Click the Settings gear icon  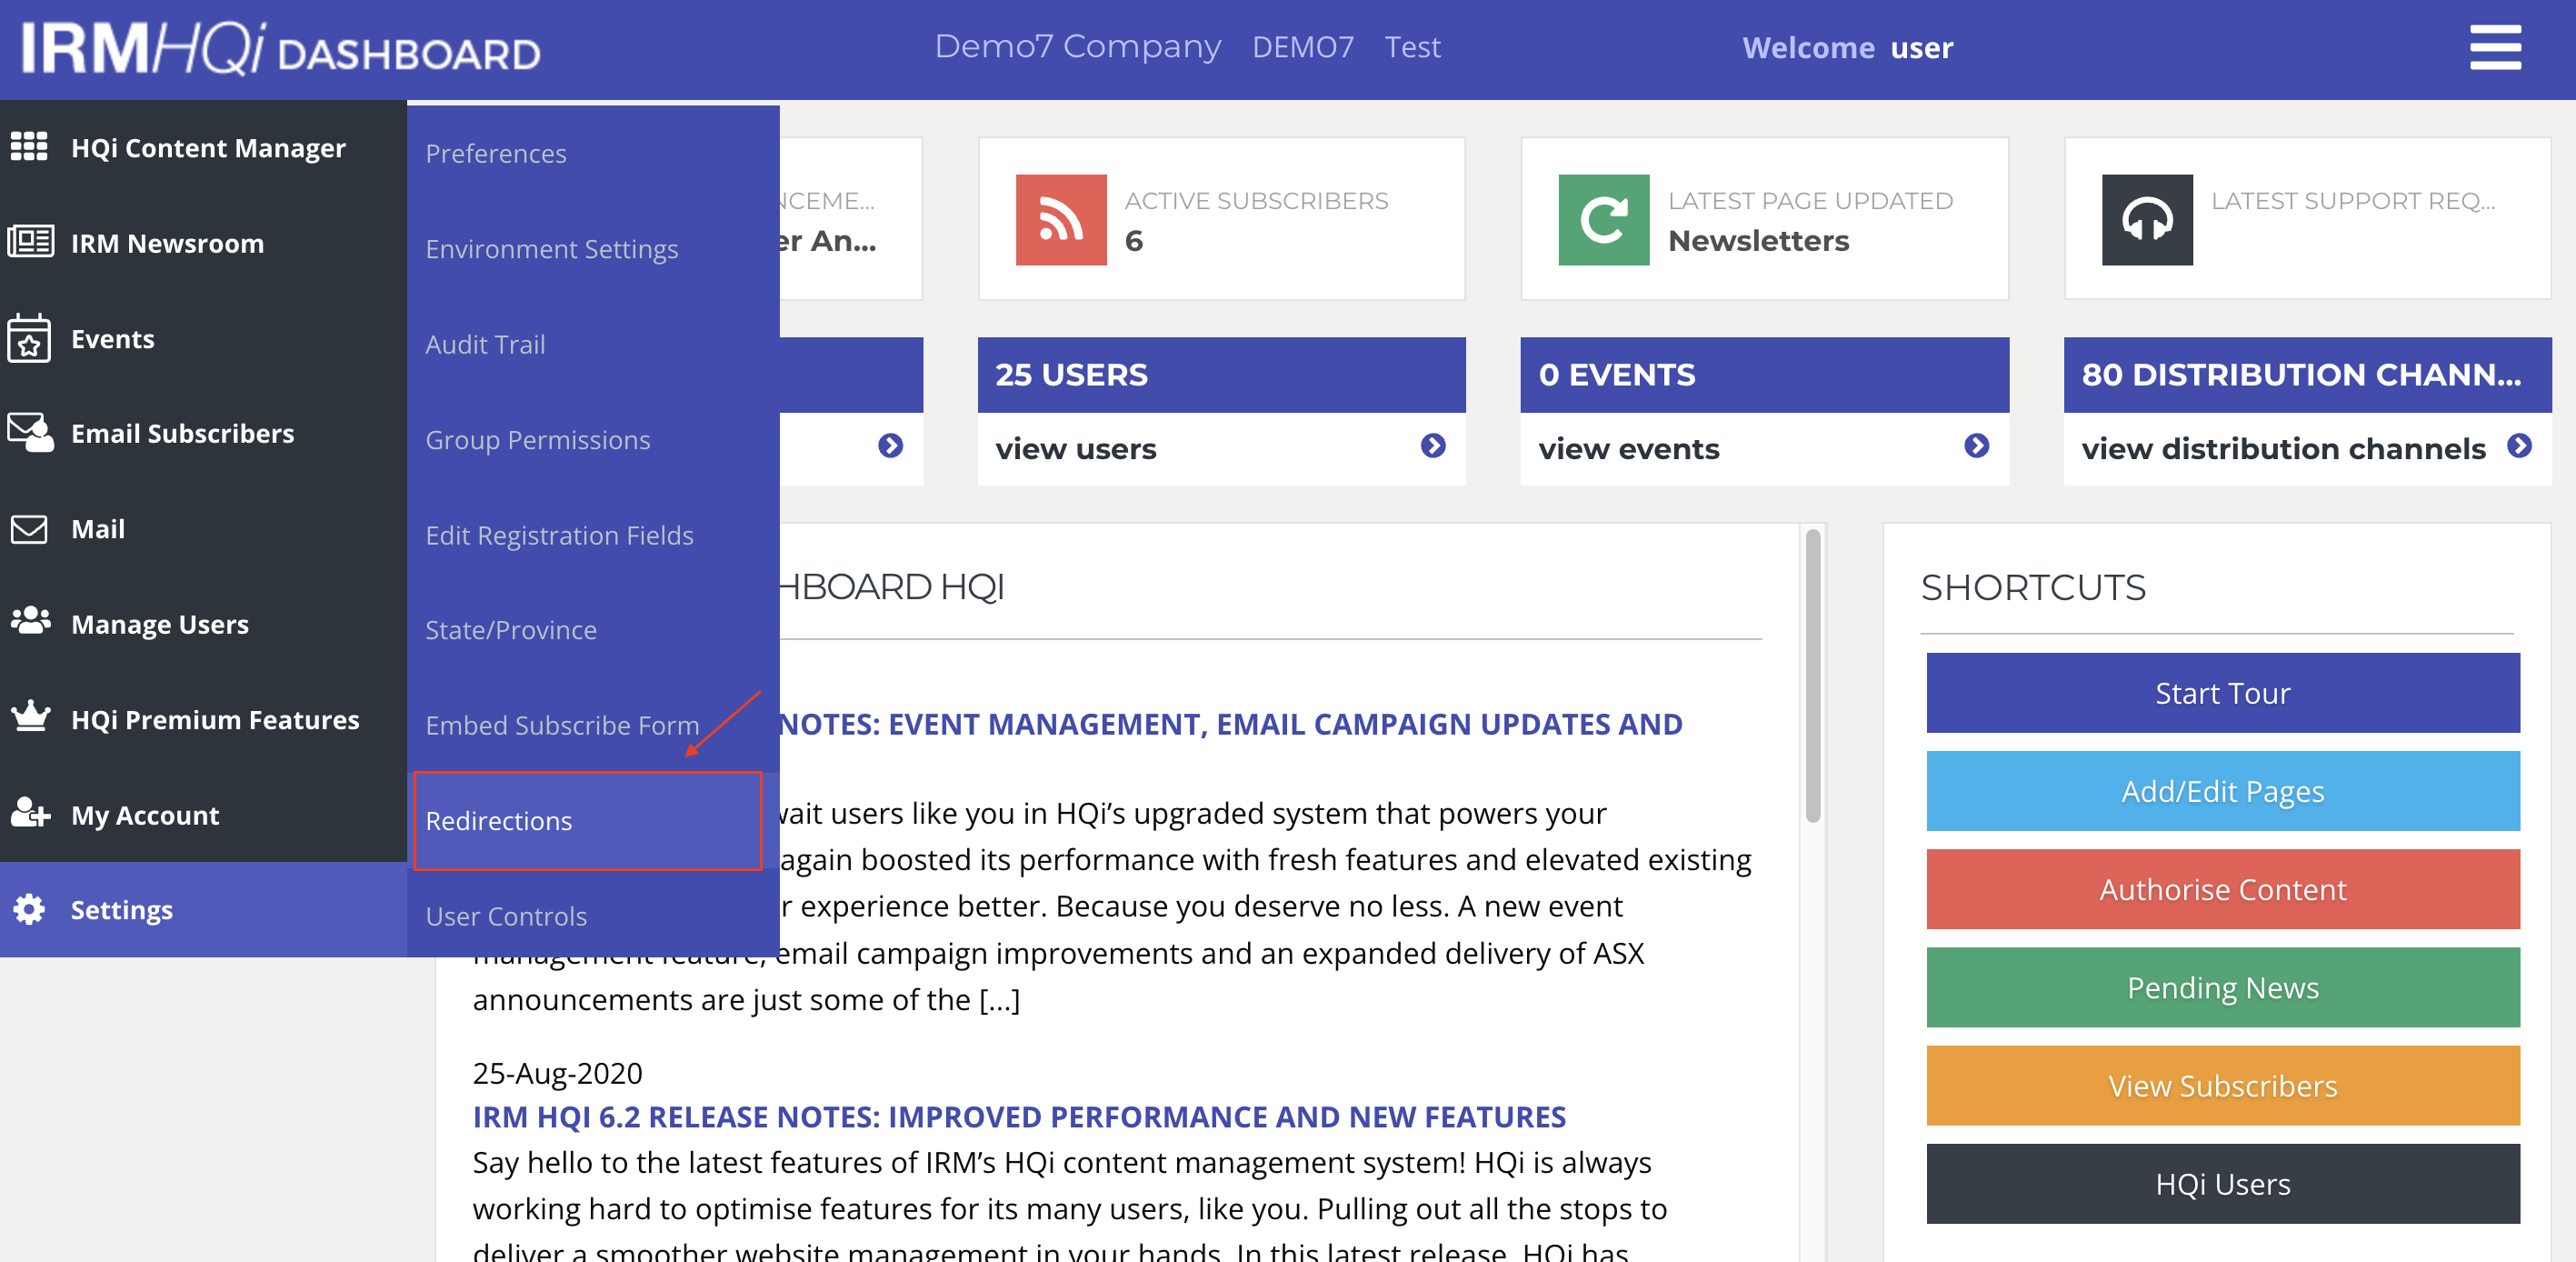click(x=29, y=910)
